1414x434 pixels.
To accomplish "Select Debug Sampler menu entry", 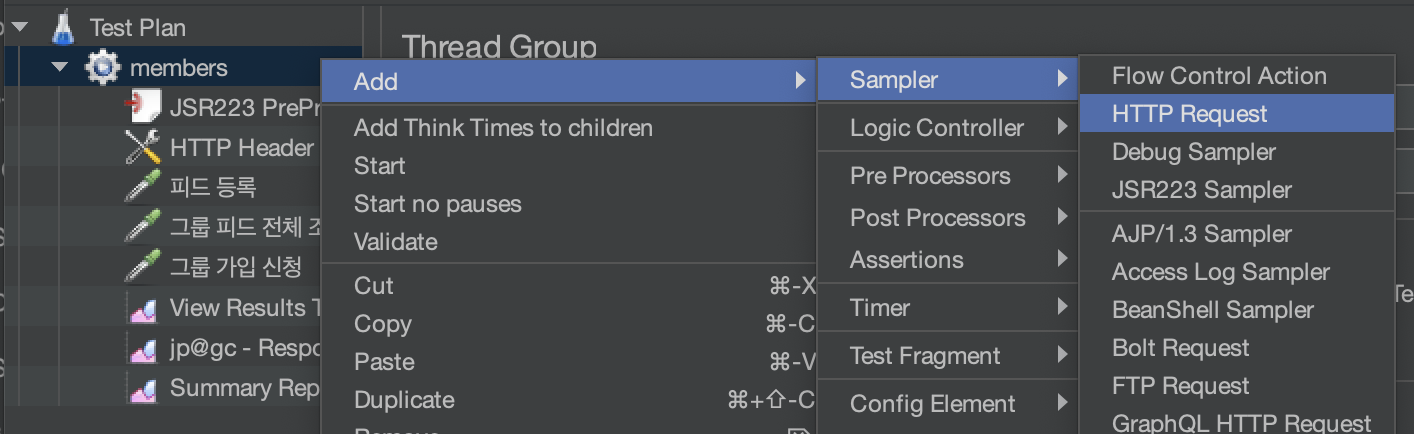I will point(1193,152).
